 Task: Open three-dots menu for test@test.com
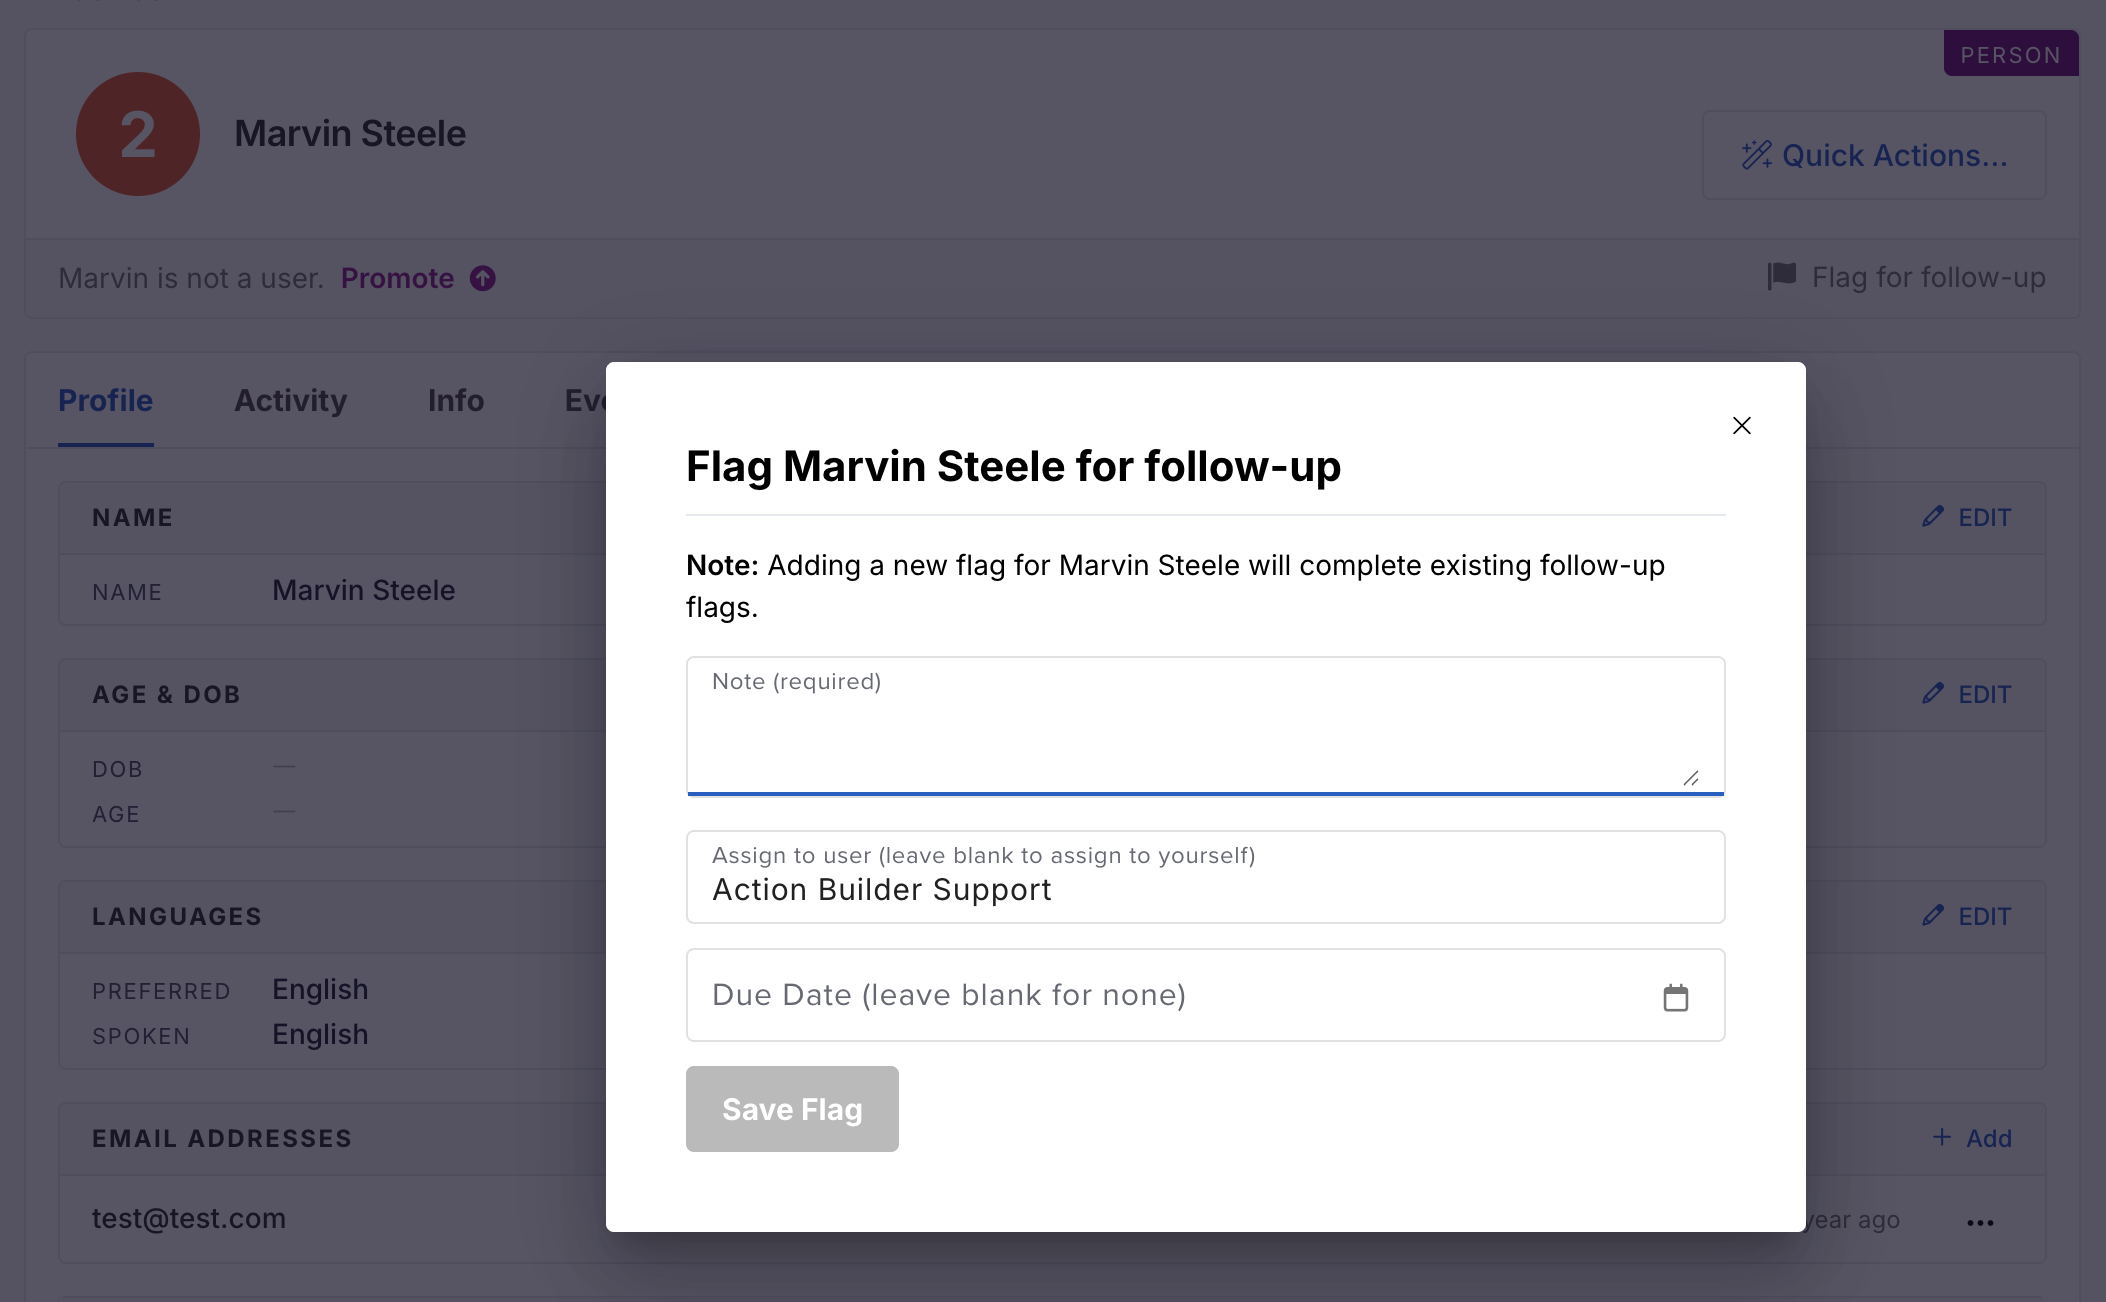1980,1222
